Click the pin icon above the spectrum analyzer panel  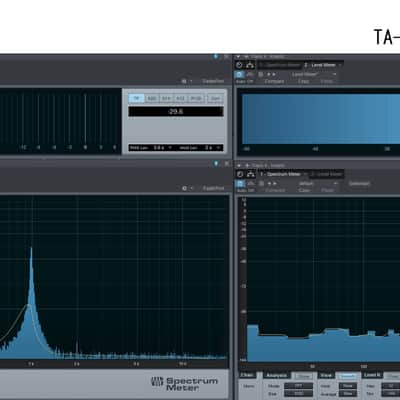click(216, 163)
